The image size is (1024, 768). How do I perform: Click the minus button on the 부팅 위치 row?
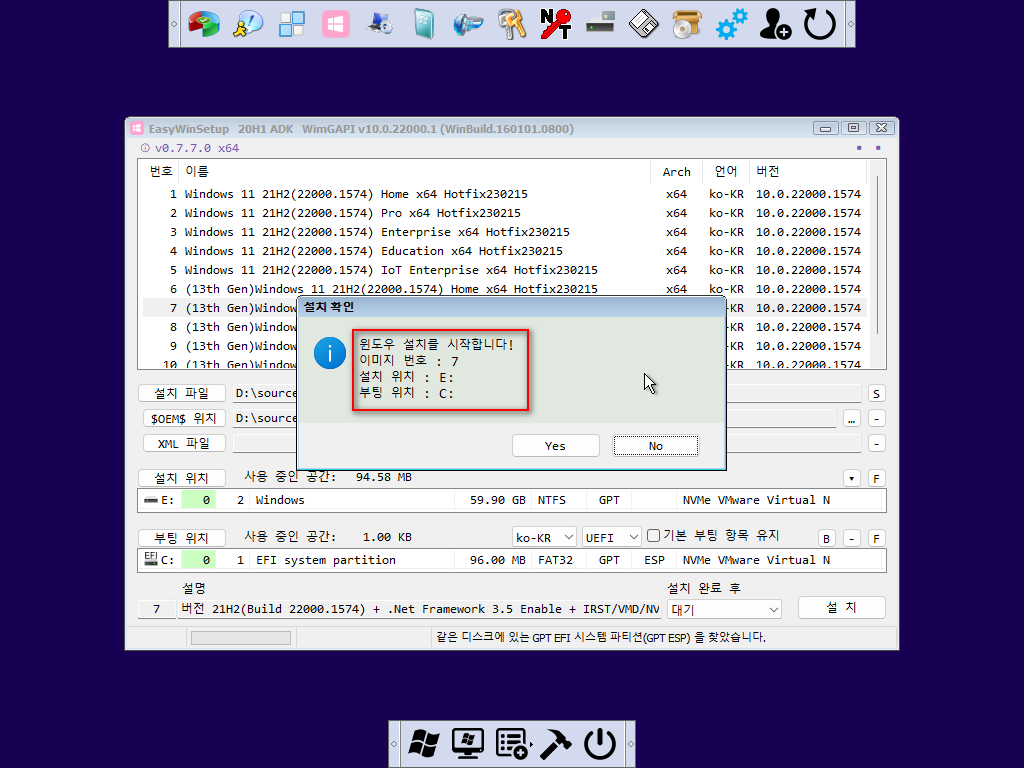pos(852,539)
